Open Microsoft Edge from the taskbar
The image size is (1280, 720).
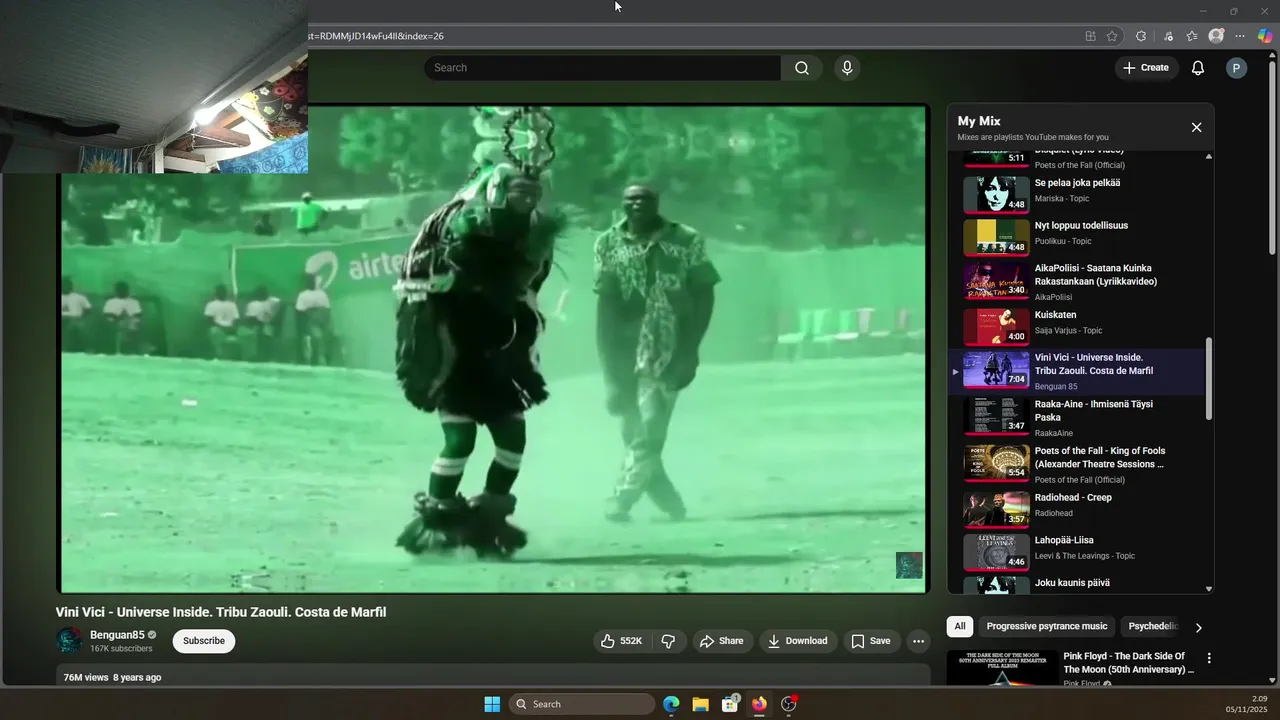671,704
